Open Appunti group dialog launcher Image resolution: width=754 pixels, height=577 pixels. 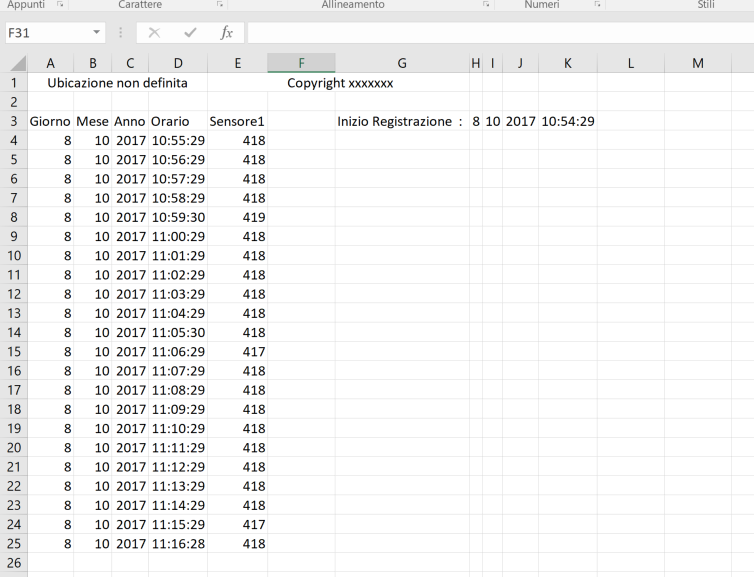tap(60, 4)
